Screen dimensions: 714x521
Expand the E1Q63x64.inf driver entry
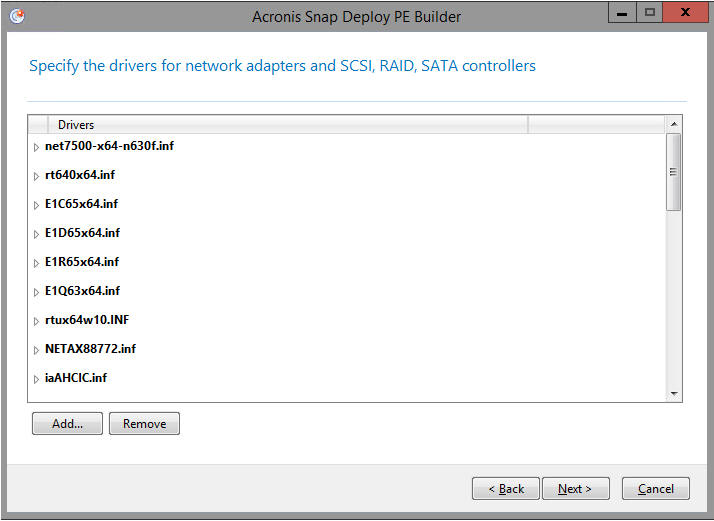(x=36, y=292)
